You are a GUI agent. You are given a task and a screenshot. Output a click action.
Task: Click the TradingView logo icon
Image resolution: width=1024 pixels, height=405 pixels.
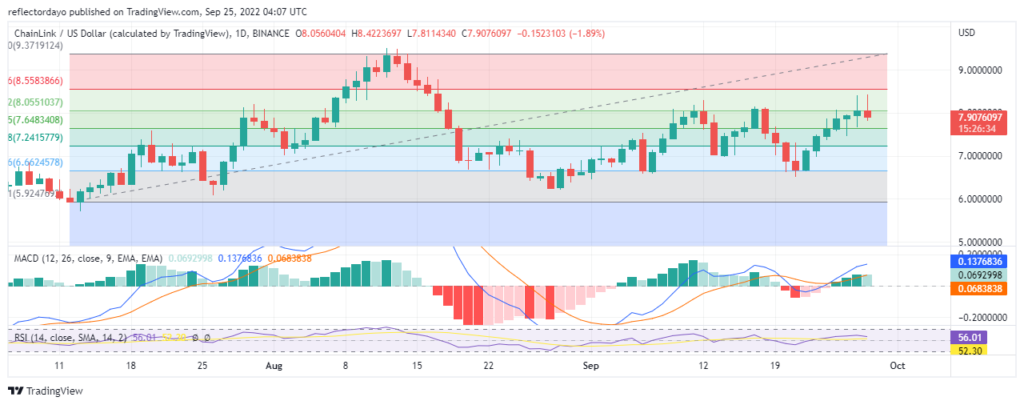pos(18,392)
